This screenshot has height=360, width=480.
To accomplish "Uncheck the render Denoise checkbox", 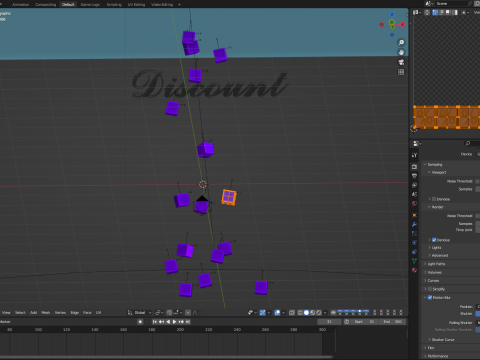I will 434,240.
